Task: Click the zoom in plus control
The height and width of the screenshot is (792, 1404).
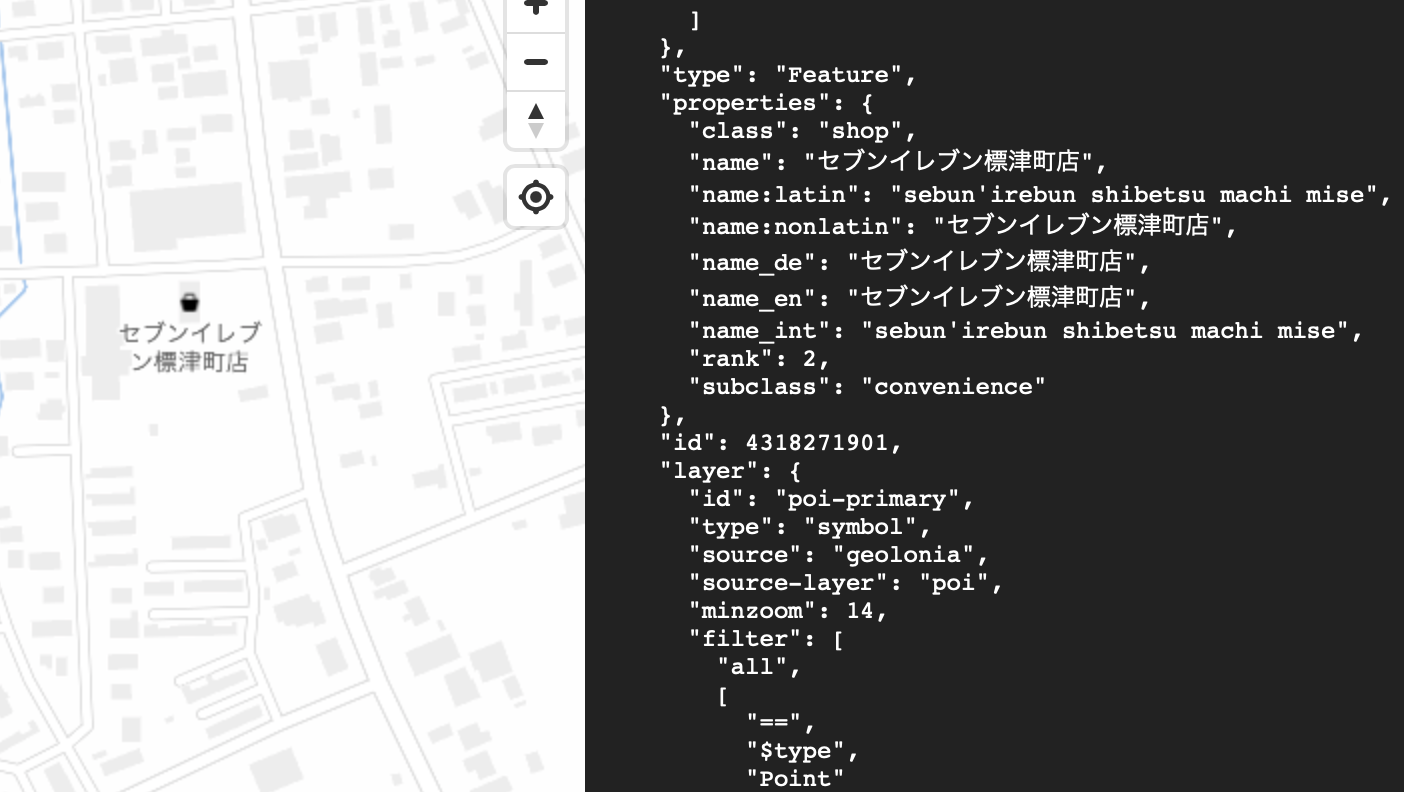Action: click(x=536, y=8)
